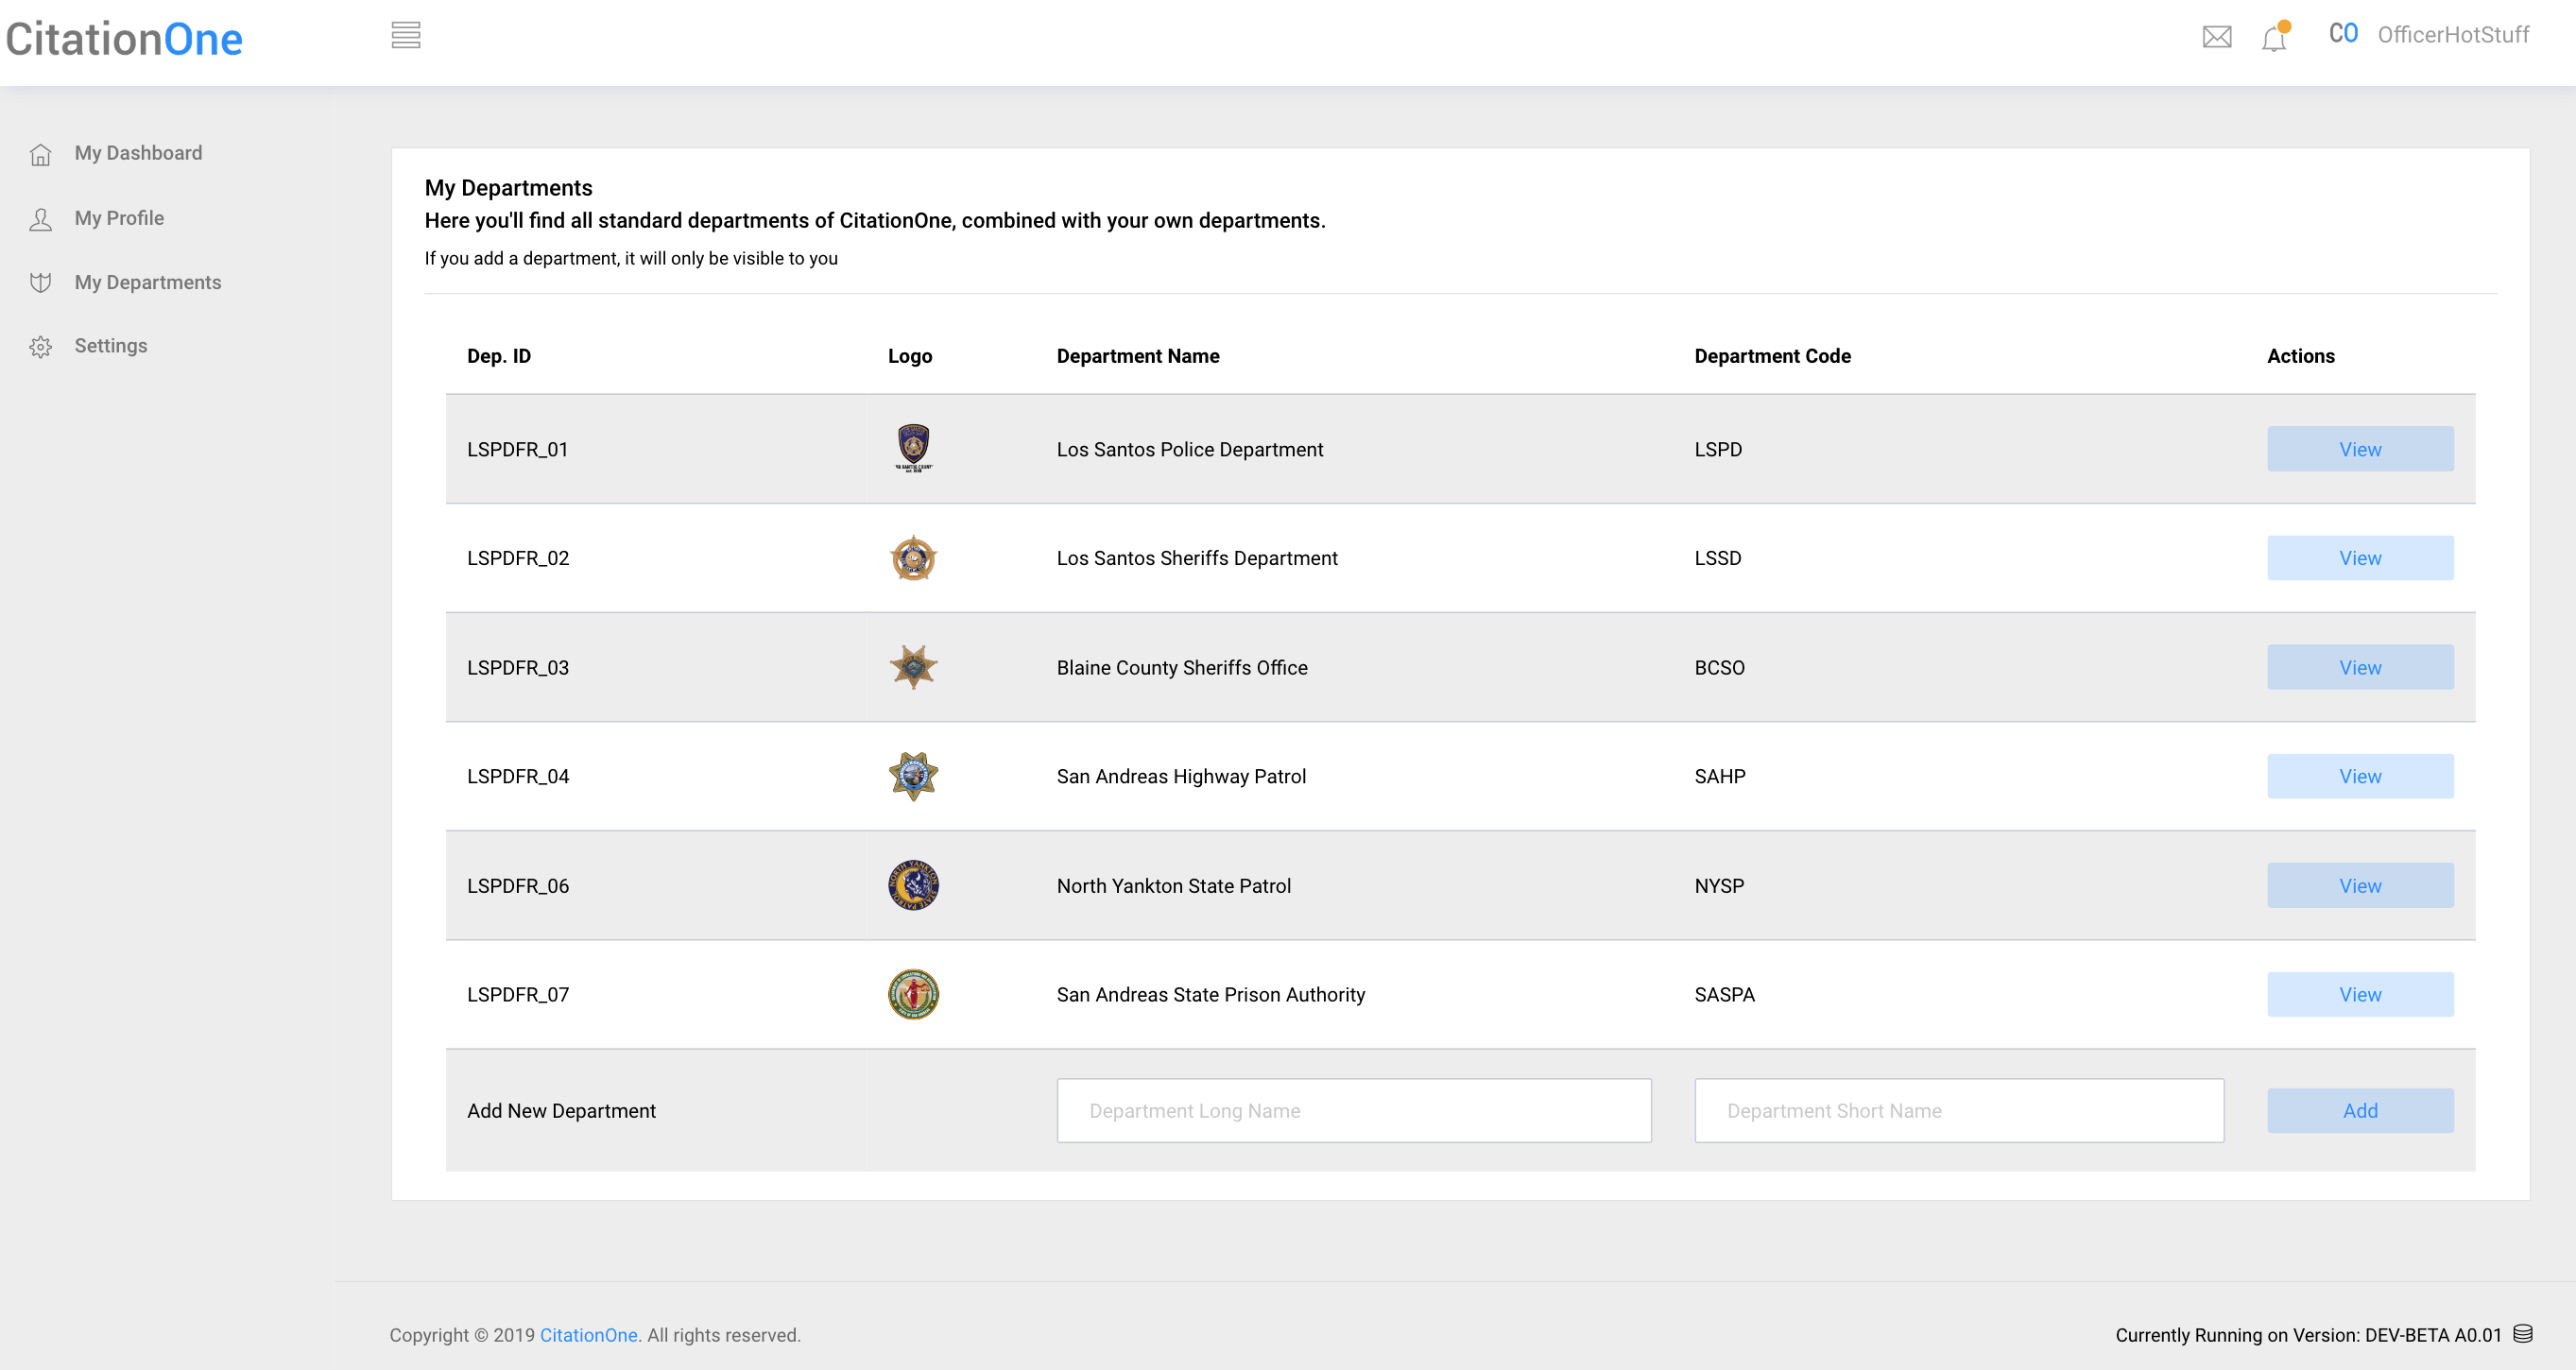Viewport: 2576px width, 1370px height.
Task: Click the Los Santos Police Department badge logo
Action: 912,448
